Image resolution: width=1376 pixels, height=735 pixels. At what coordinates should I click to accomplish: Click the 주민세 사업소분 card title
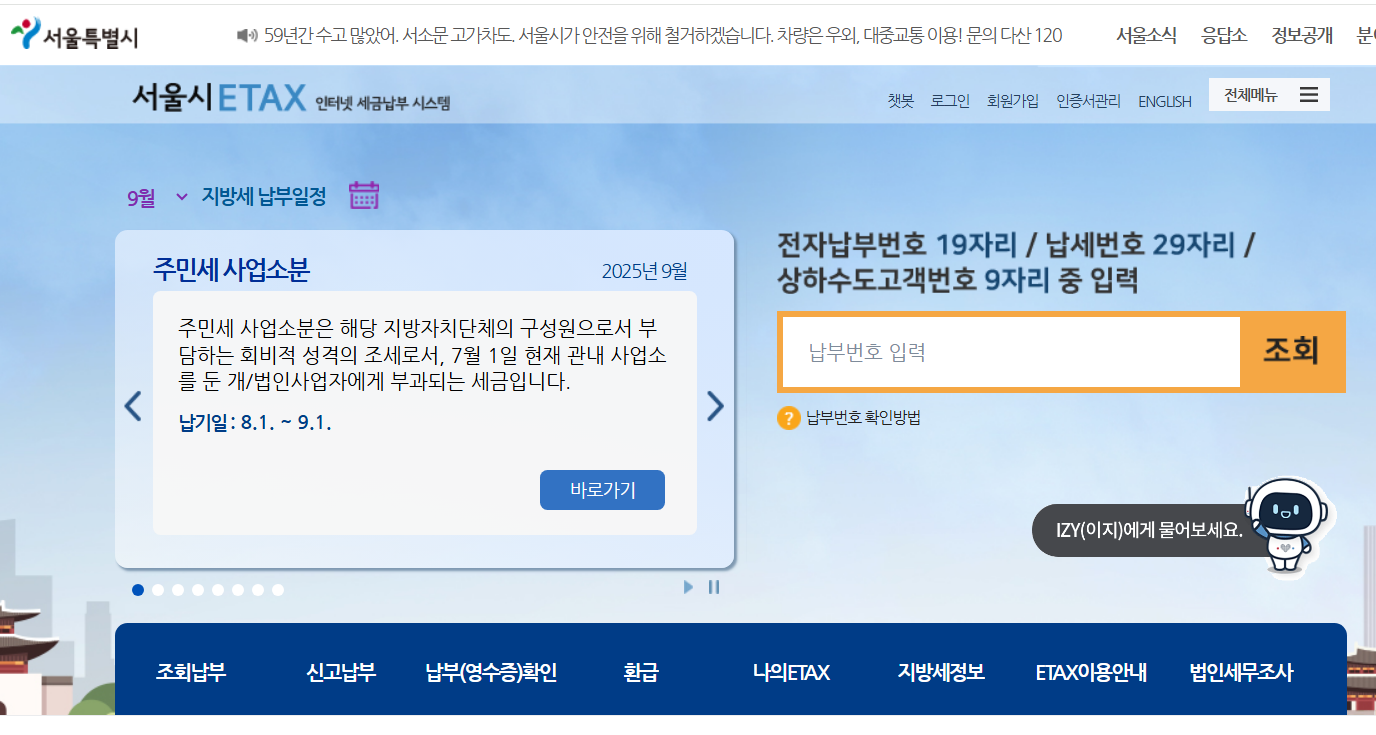(x=231, y=270)
